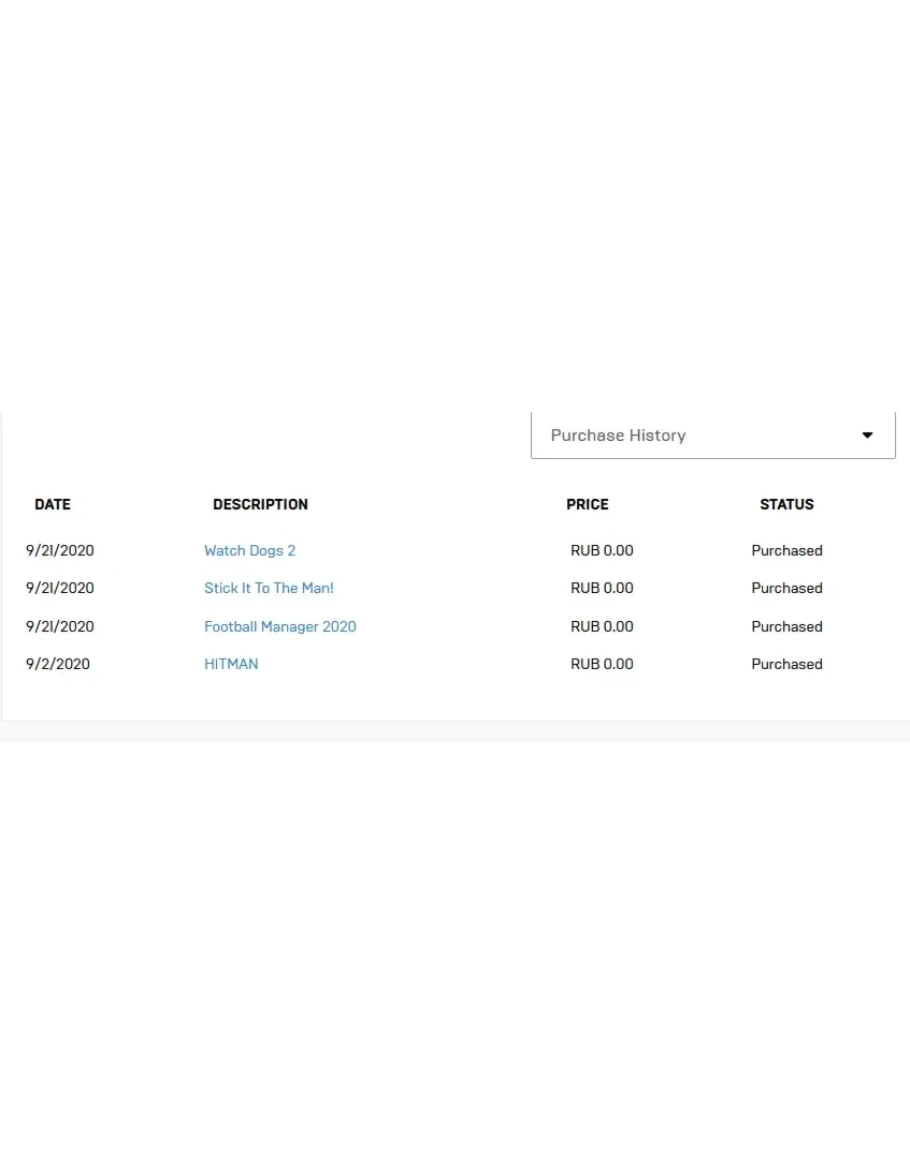Click the date in the Watch Dogs 2 row
This screenshot has height=1155, width=910.
tap(60, 551)
